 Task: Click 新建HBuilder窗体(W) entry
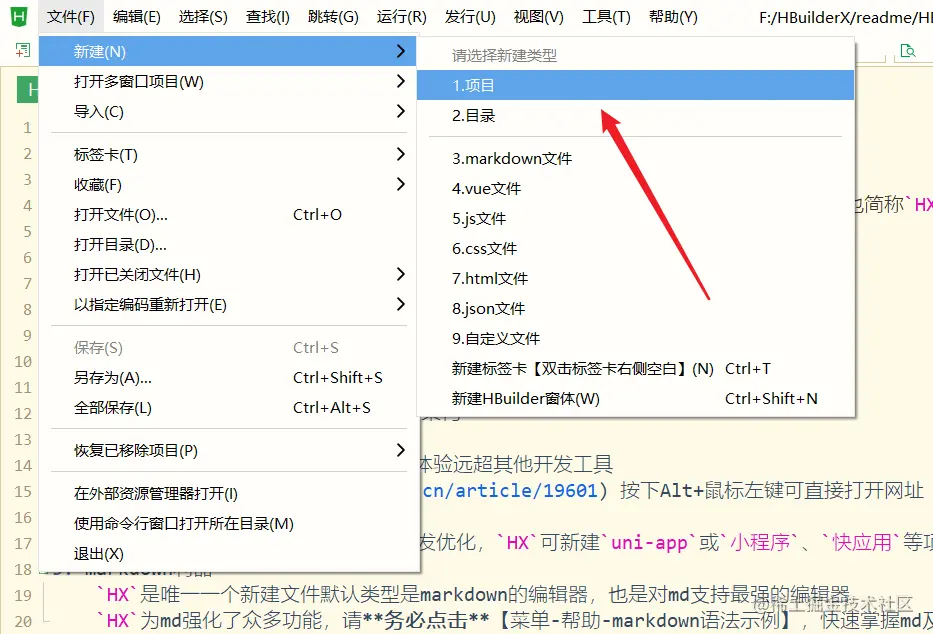click(x=635, y=398)
